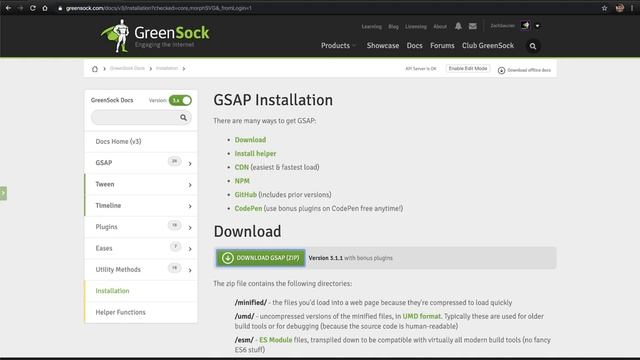Click Enable Edit Mode button
This screenshot has height=360, width=640.
(468, 69)
